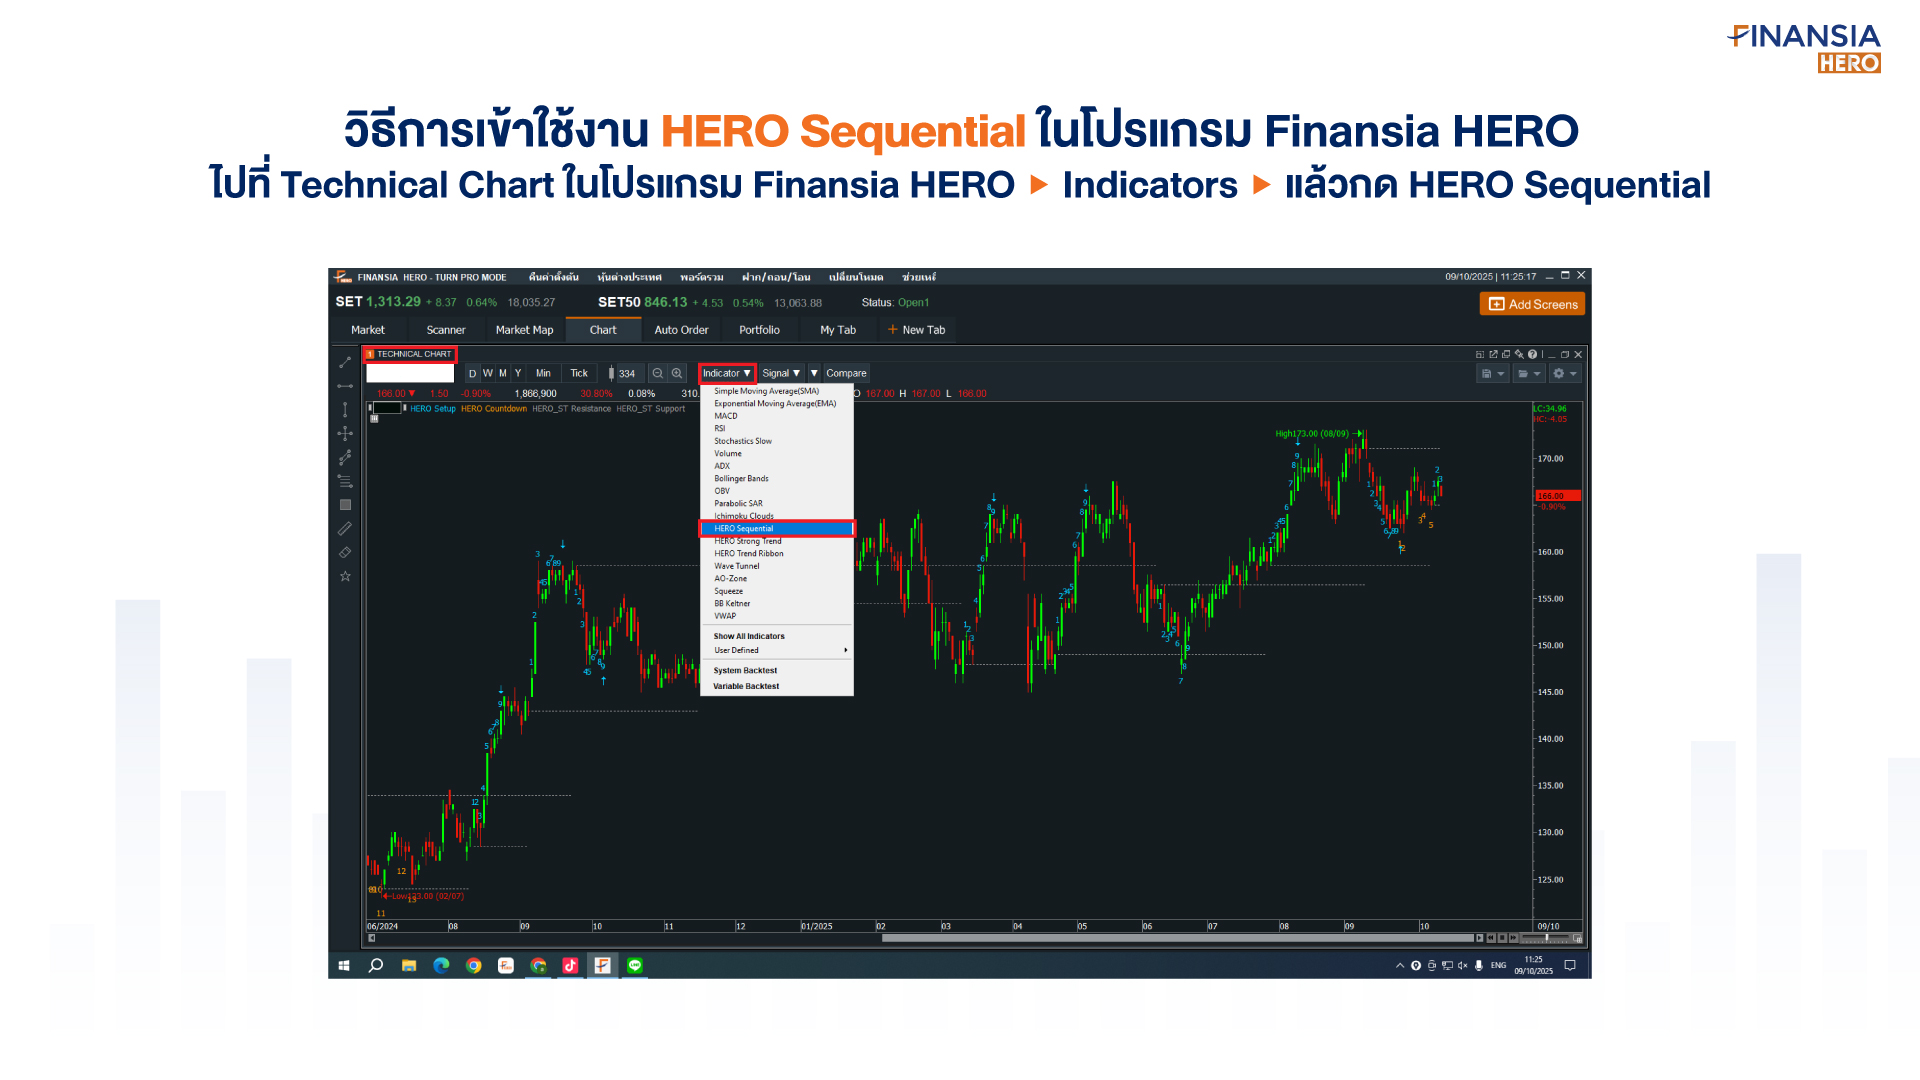
Task: Select the ruler measurement tool
Action: click(345, 528)
